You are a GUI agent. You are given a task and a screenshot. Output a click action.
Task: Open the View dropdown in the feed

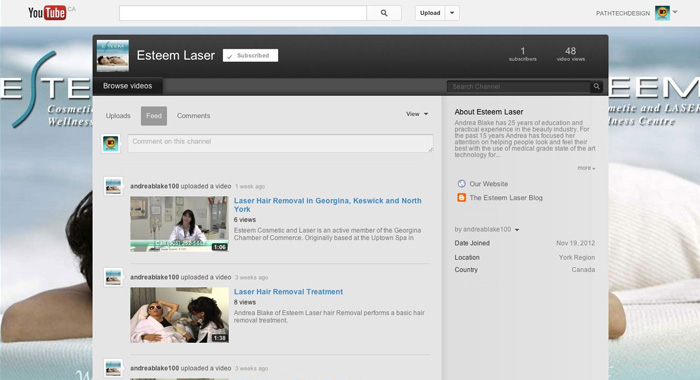click(417, 114)
